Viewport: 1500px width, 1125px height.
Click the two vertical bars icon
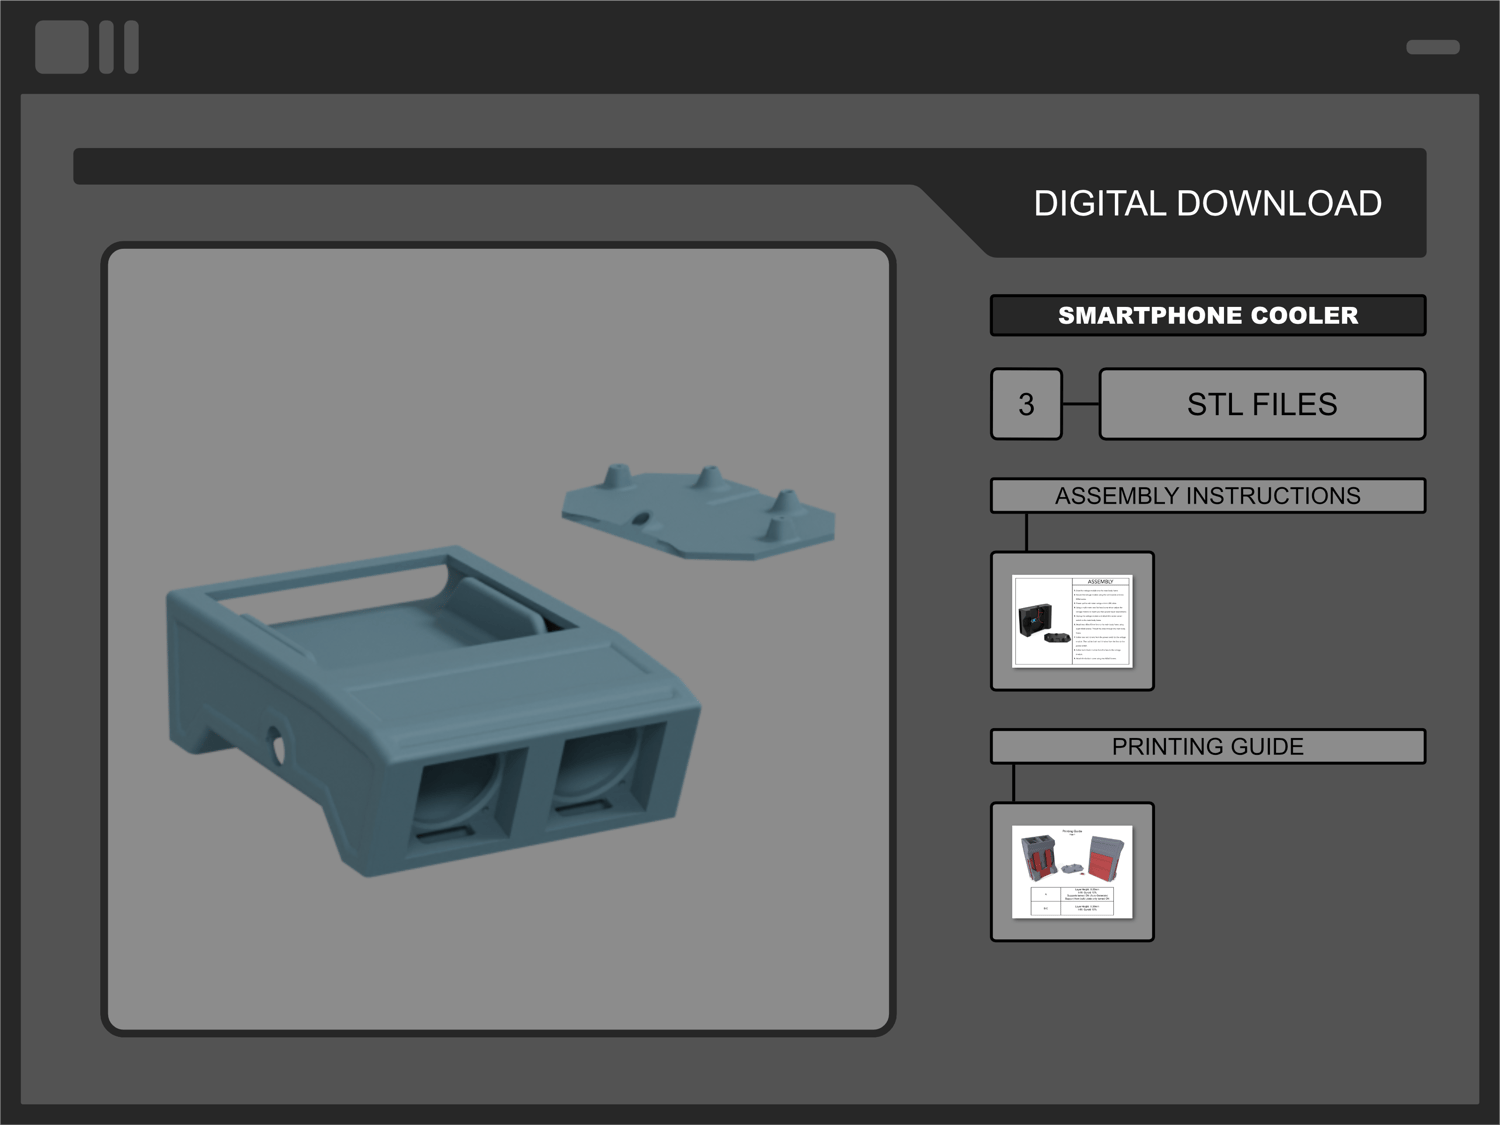click(x=119, y=47)
